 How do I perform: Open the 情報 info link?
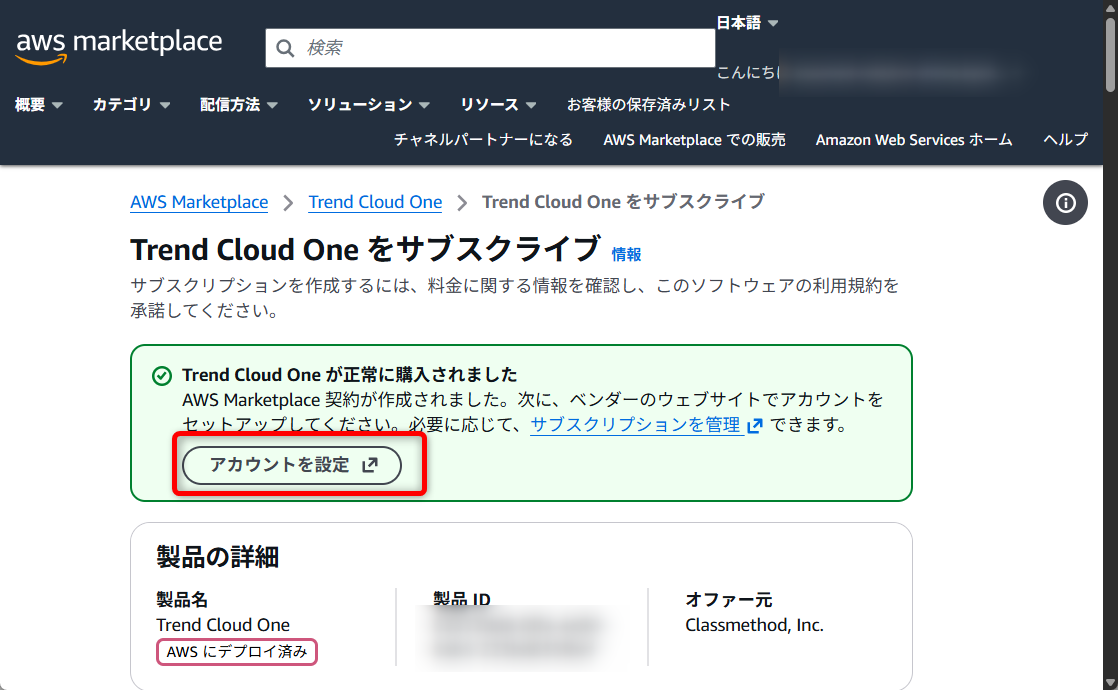[x=626, y=254]
